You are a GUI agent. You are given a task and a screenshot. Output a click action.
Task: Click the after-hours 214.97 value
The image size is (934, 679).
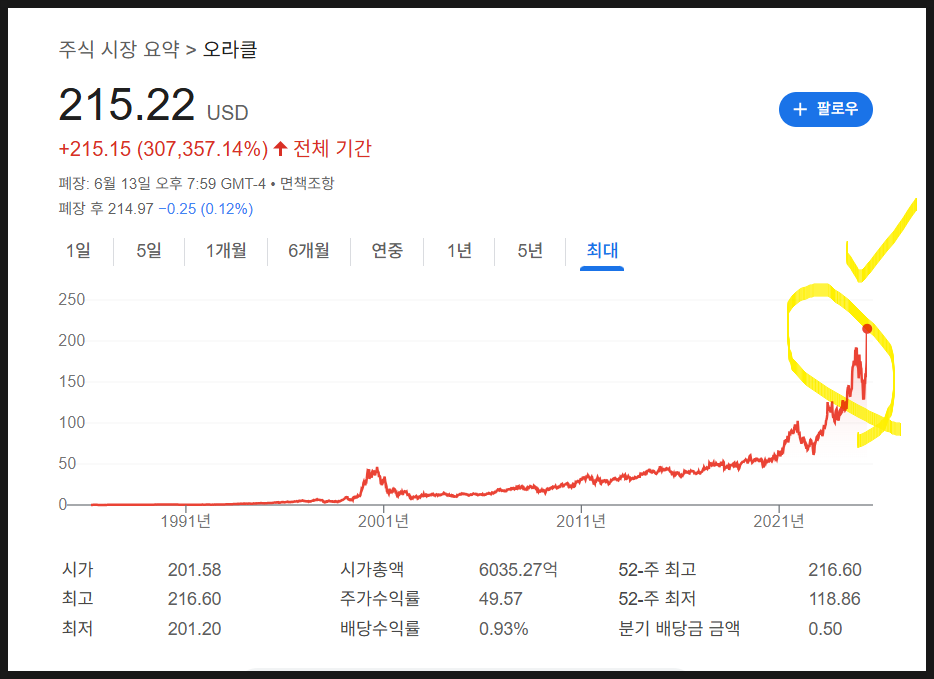[130, 209]
